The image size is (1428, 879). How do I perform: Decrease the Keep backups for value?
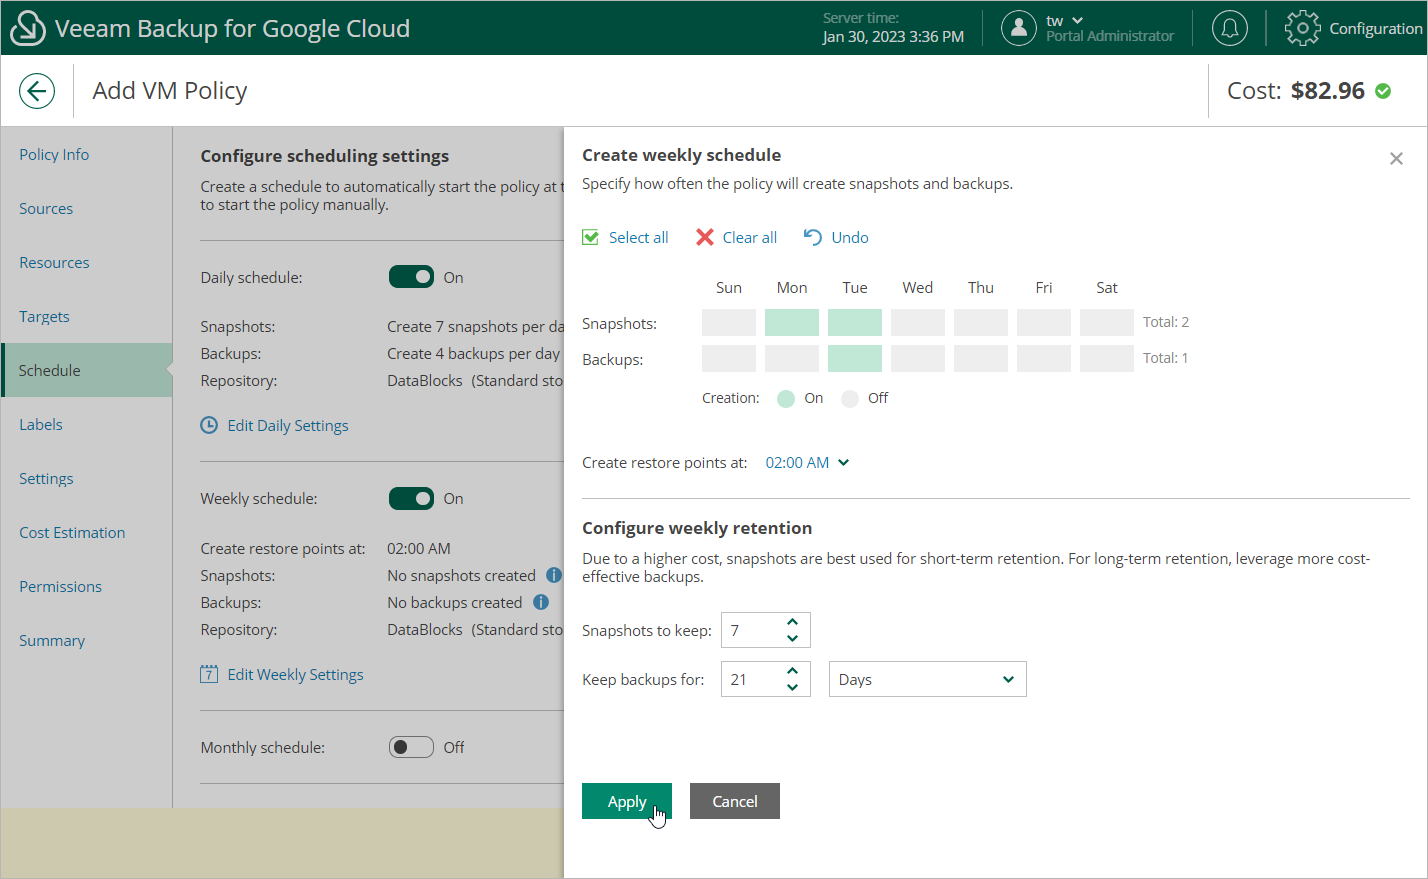coord(792,687)
